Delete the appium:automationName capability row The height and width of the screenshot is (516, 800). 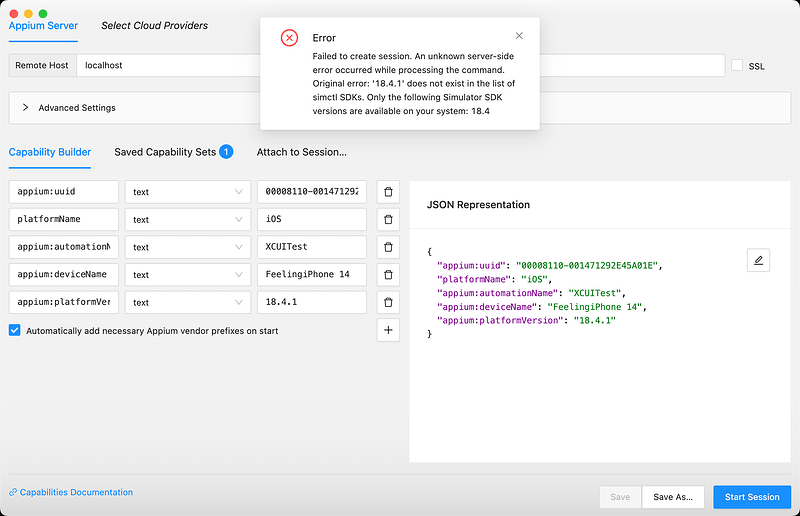(388, 247)
